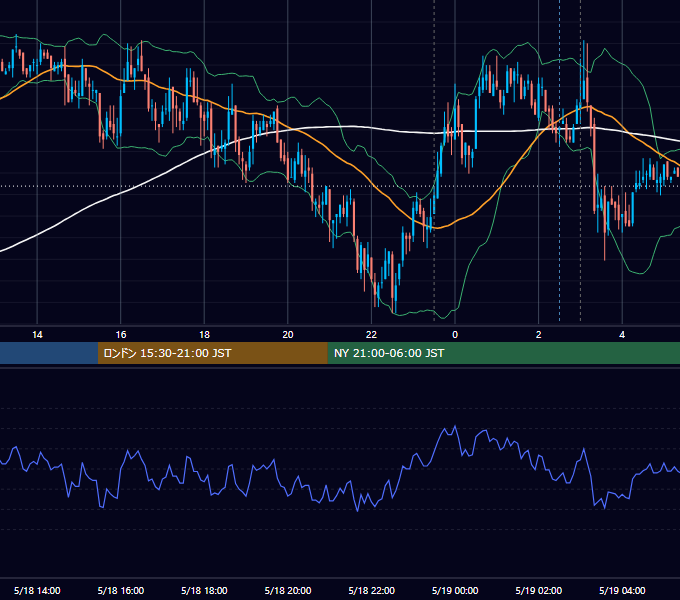Click the 20 hour axis label

point(288,335)
